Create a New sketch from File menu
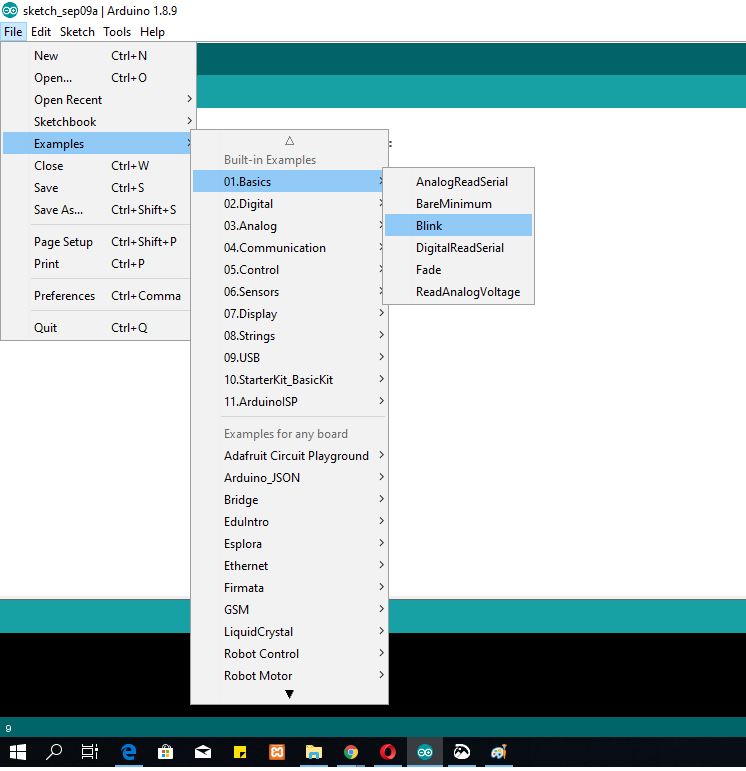 [x=96, y=56]
